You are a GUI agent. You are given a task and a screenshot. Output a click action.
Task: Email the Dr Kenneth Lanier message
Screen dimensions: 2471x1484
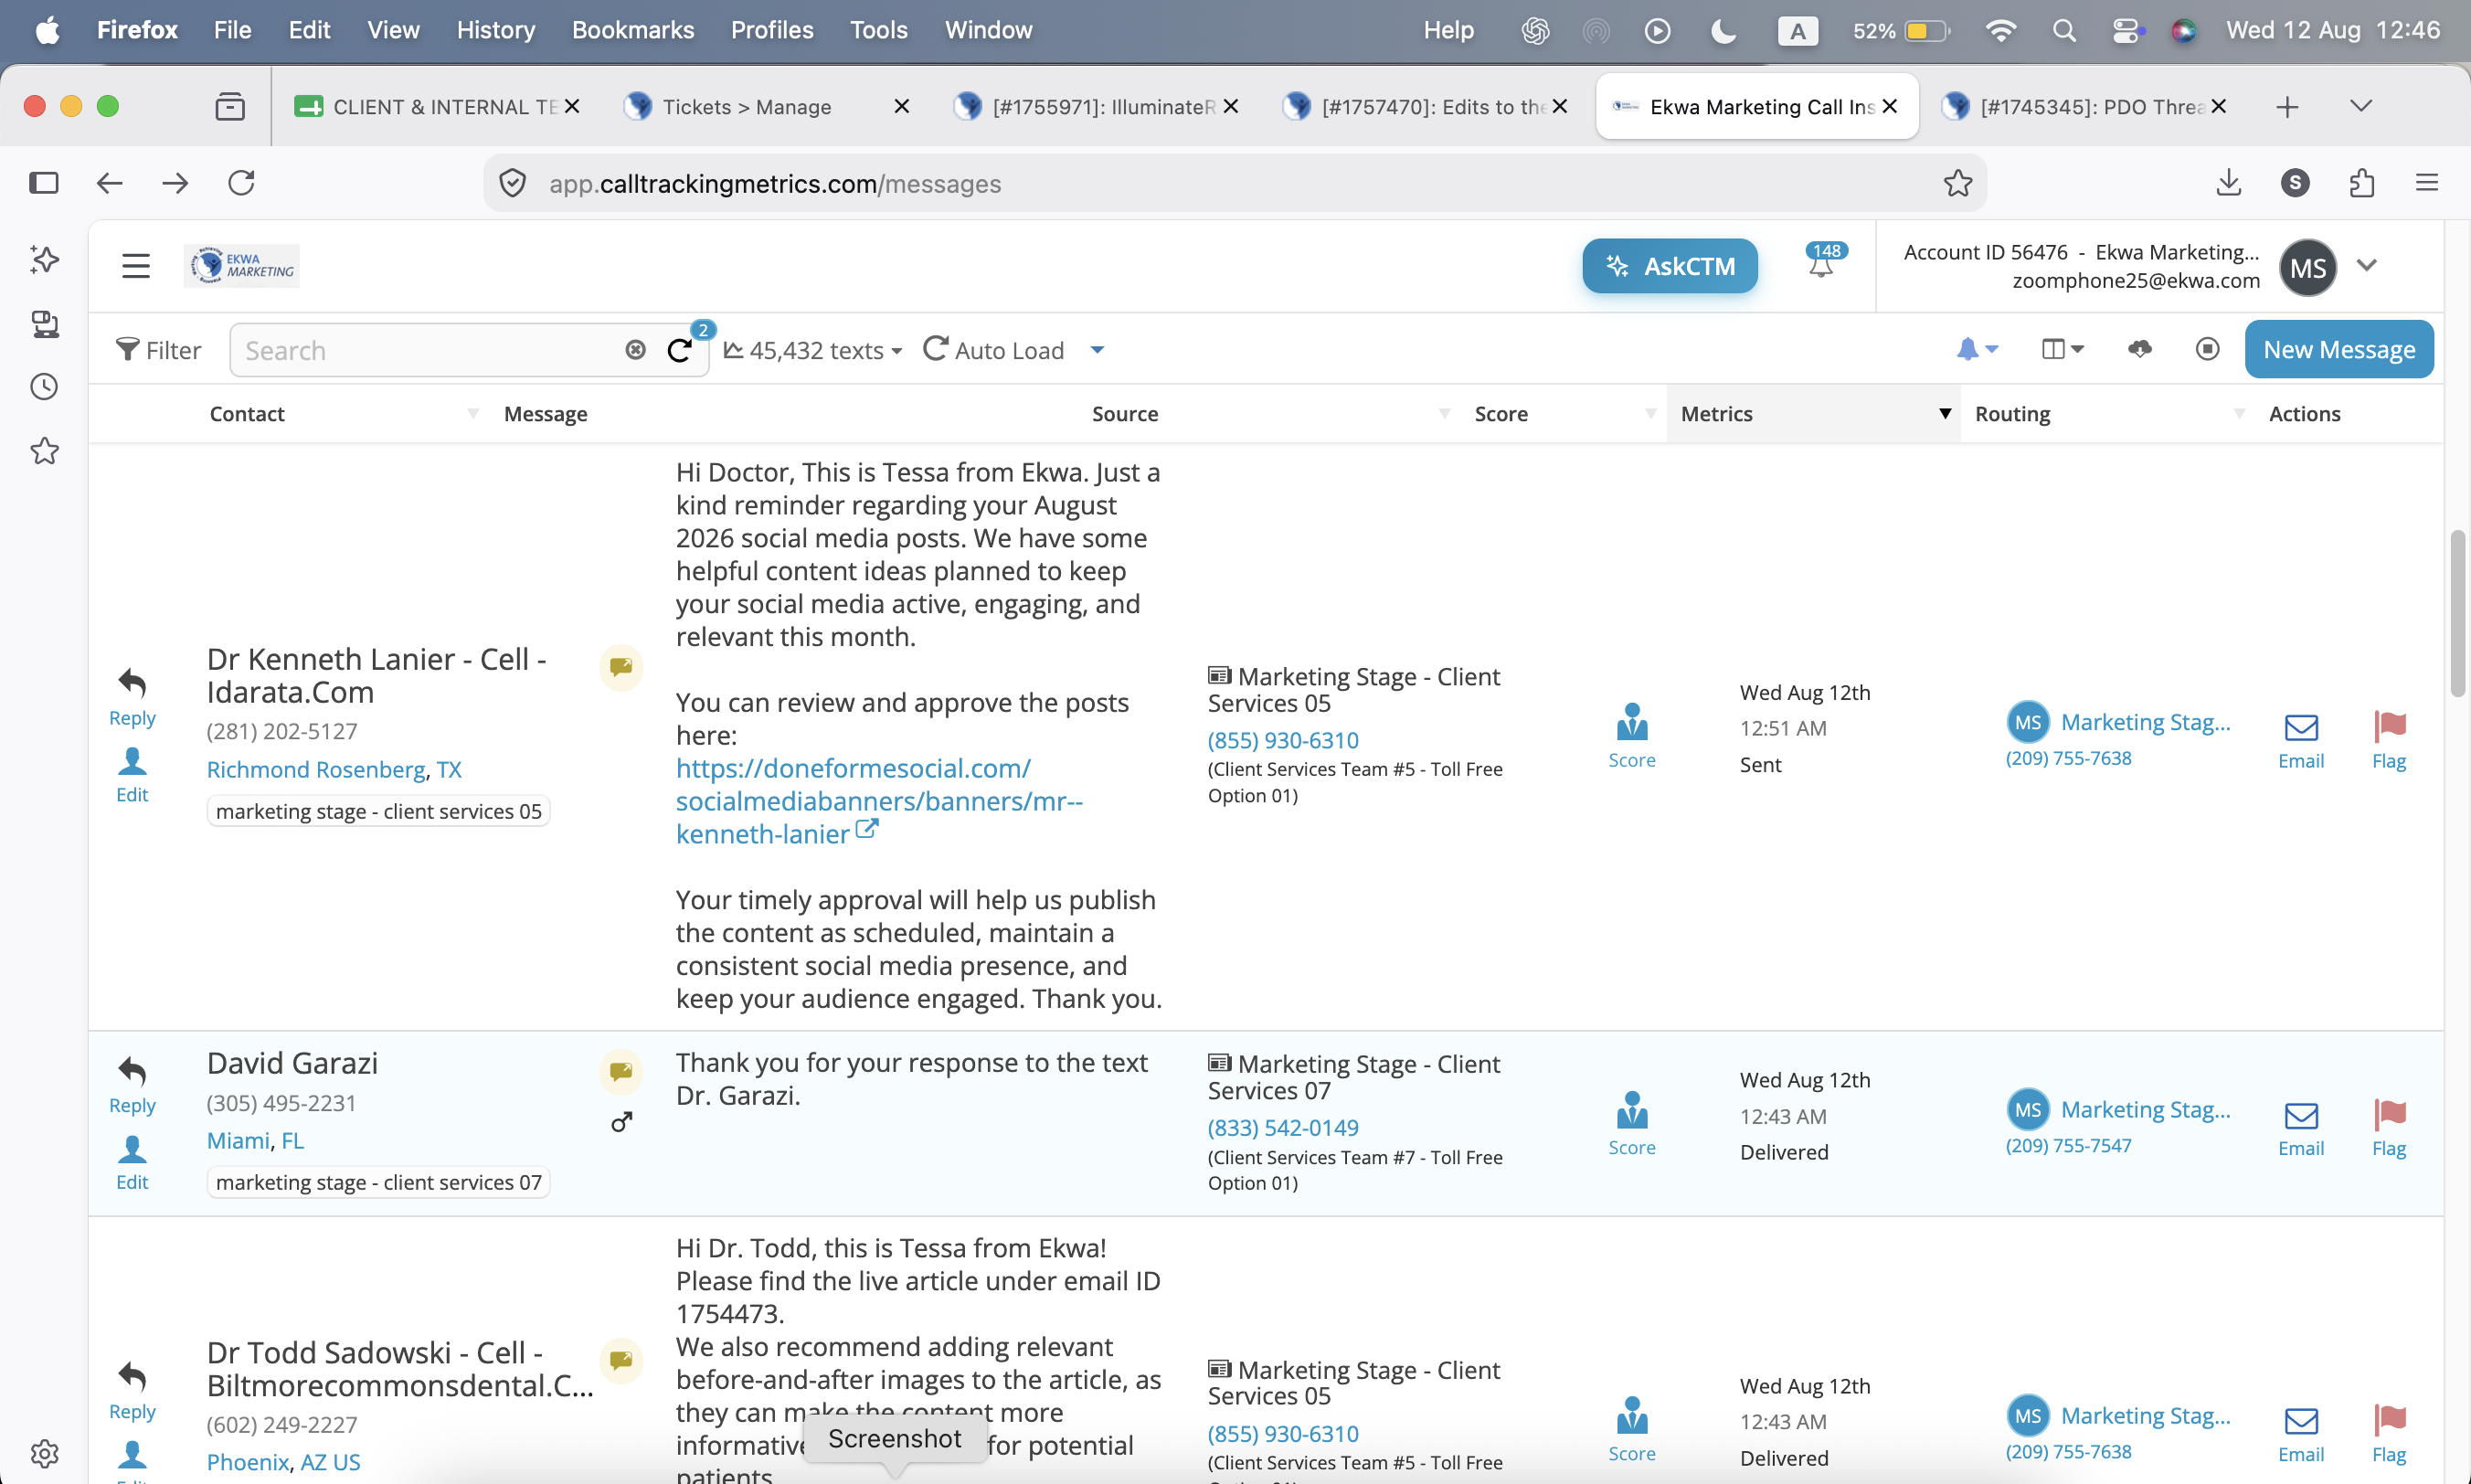2301,741
